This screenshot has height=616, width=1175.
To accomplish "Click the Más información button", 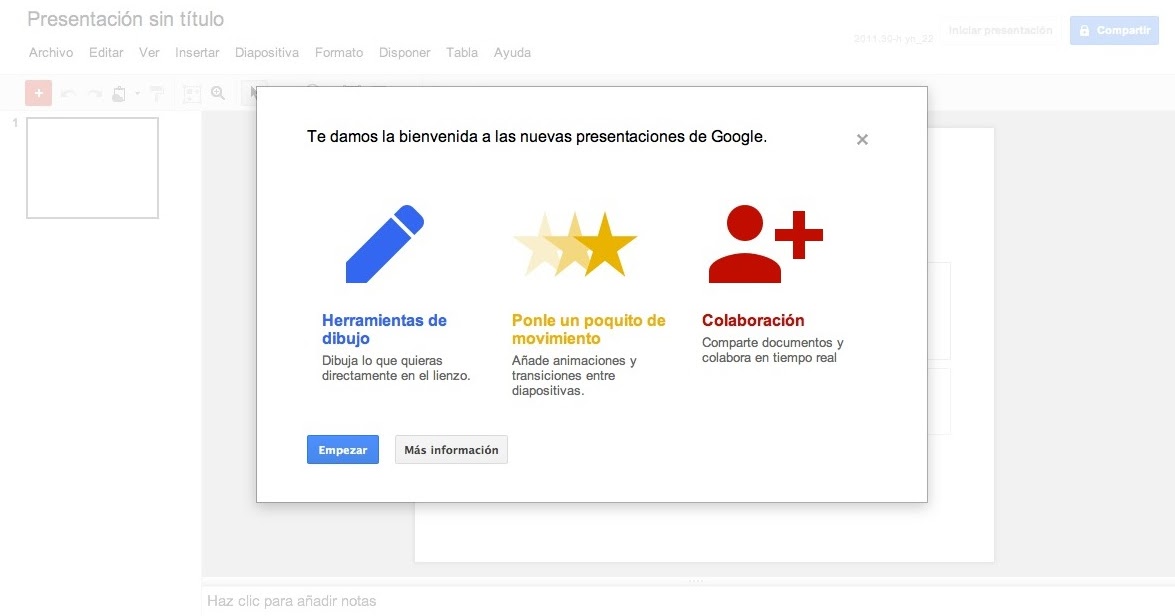I will click(451, 450).
